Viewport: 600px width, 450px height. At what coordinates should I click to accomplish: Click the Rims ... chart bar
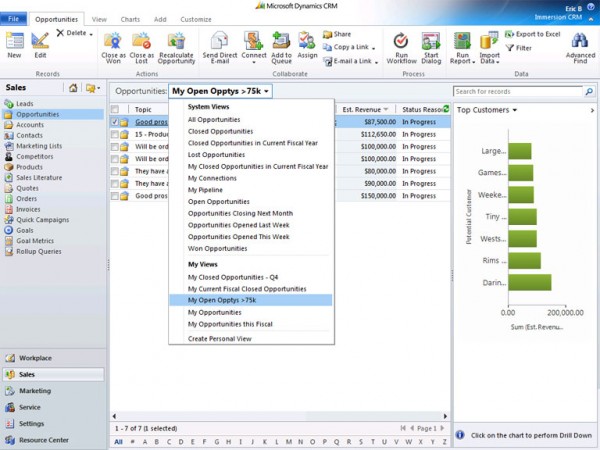tap(524, 260)
